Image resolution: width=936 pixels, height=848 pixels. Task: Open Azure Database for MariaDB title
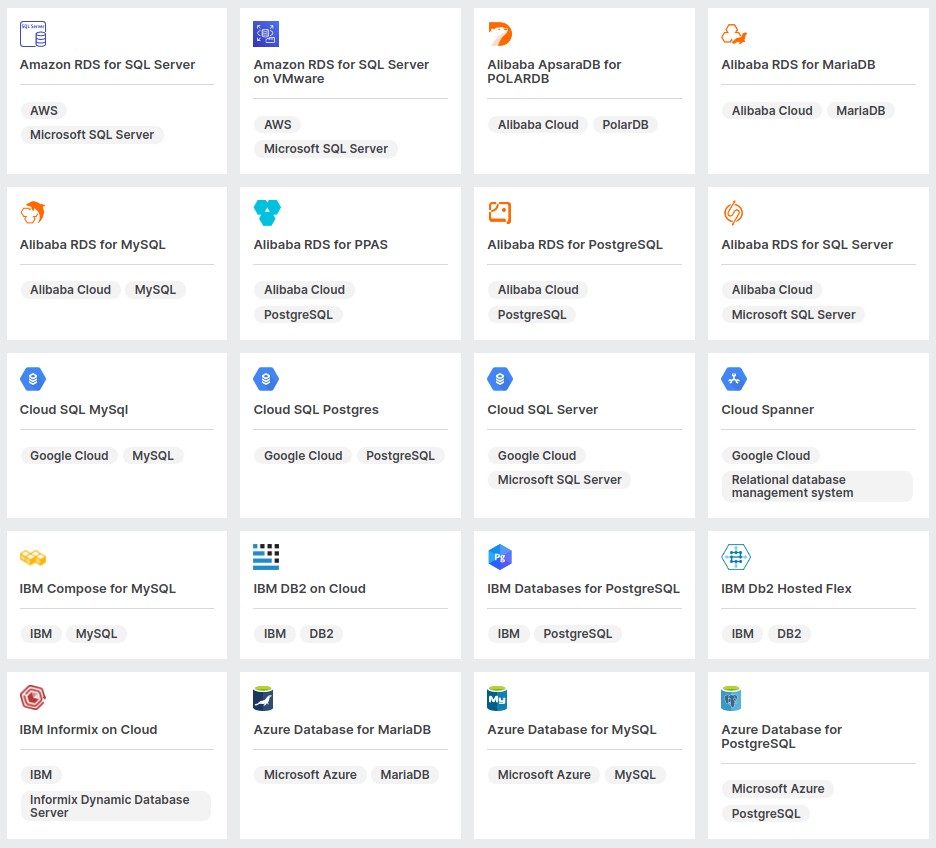342,730
